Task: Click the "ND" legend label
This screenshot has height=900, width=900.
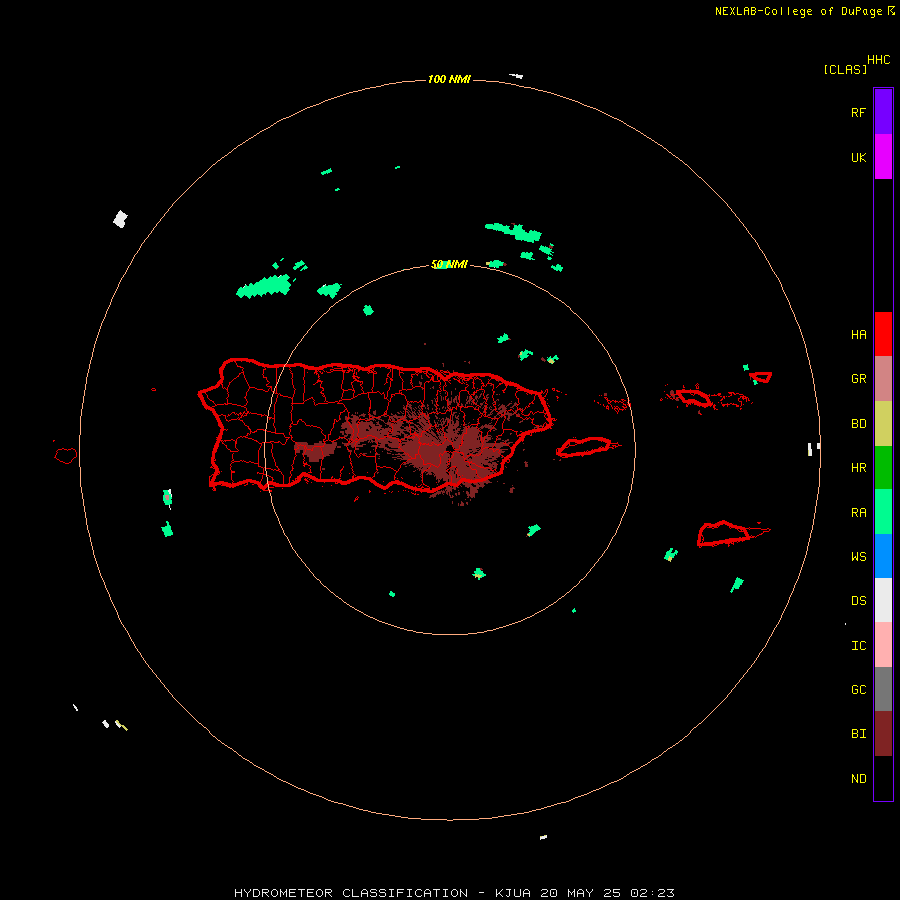Action: 858,779
